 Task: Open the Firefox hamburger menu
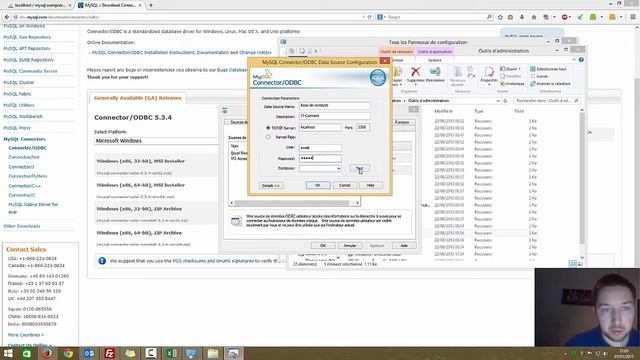click(x=633, y=17)
